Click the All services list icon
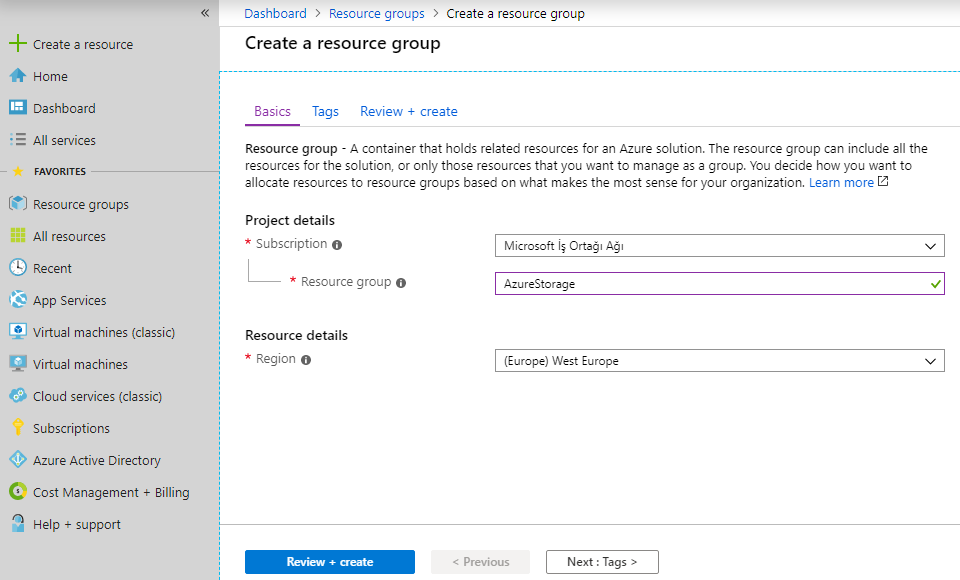Image resolution: width=960 pixels, height=580 pixels. [x=18, y=140]
